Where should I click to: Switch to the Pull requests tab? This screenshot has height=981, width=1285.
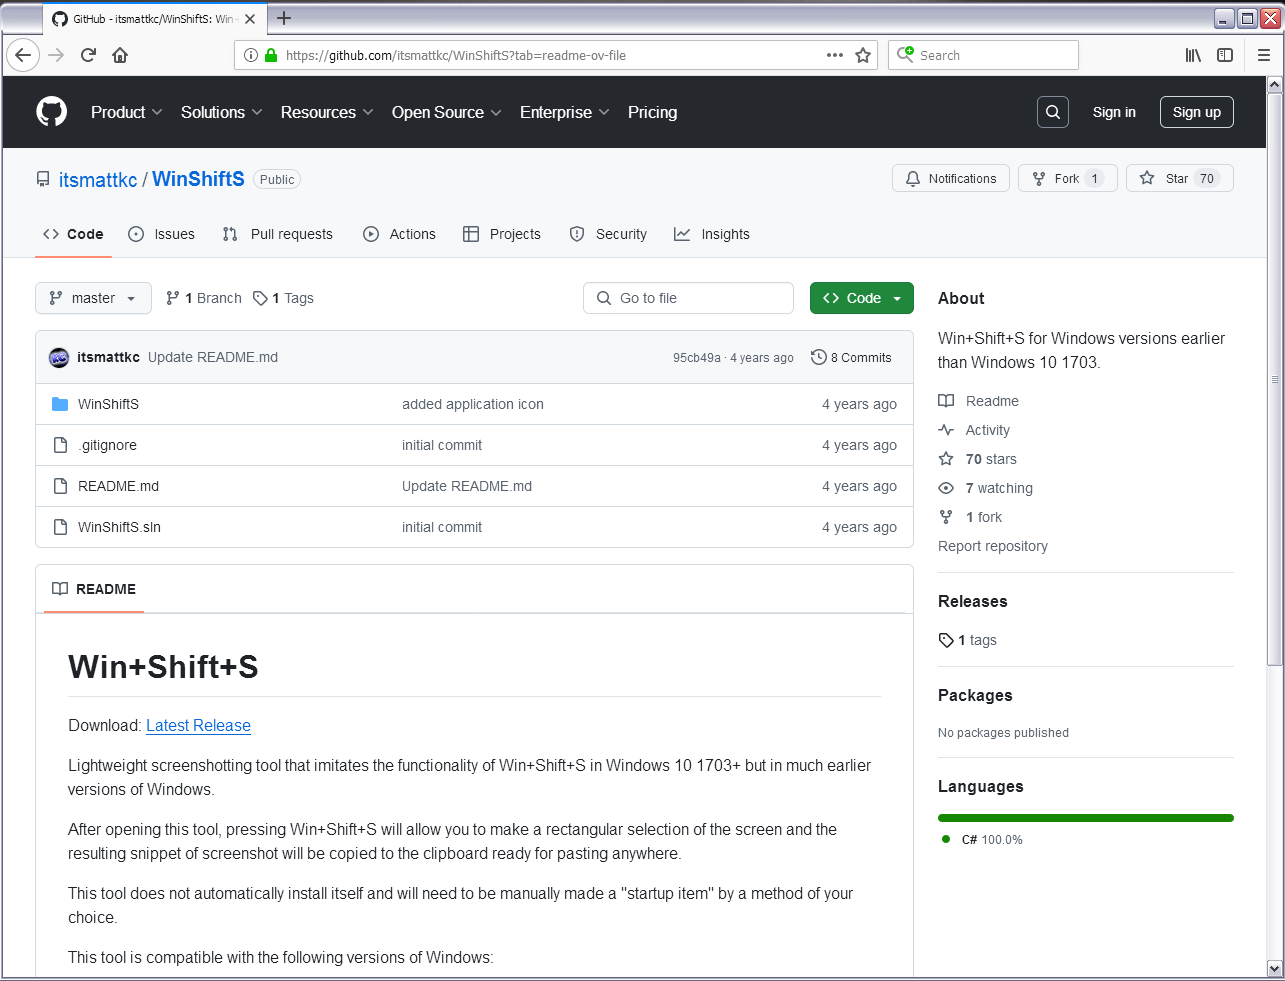coord(278,234)
